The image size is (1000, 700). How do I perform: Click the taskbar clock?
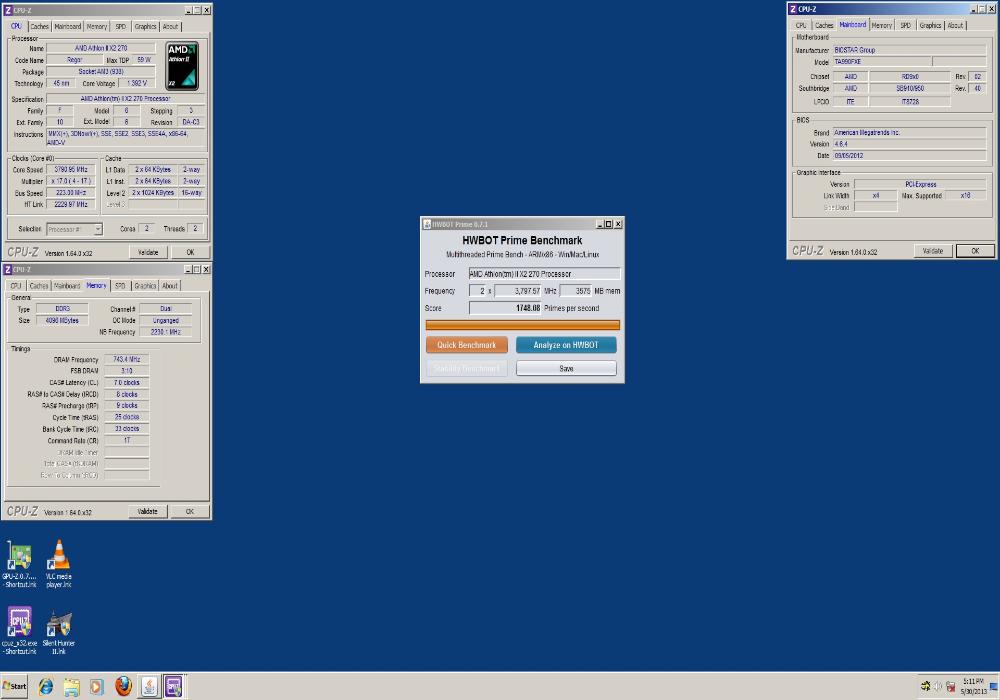point(973,687)
